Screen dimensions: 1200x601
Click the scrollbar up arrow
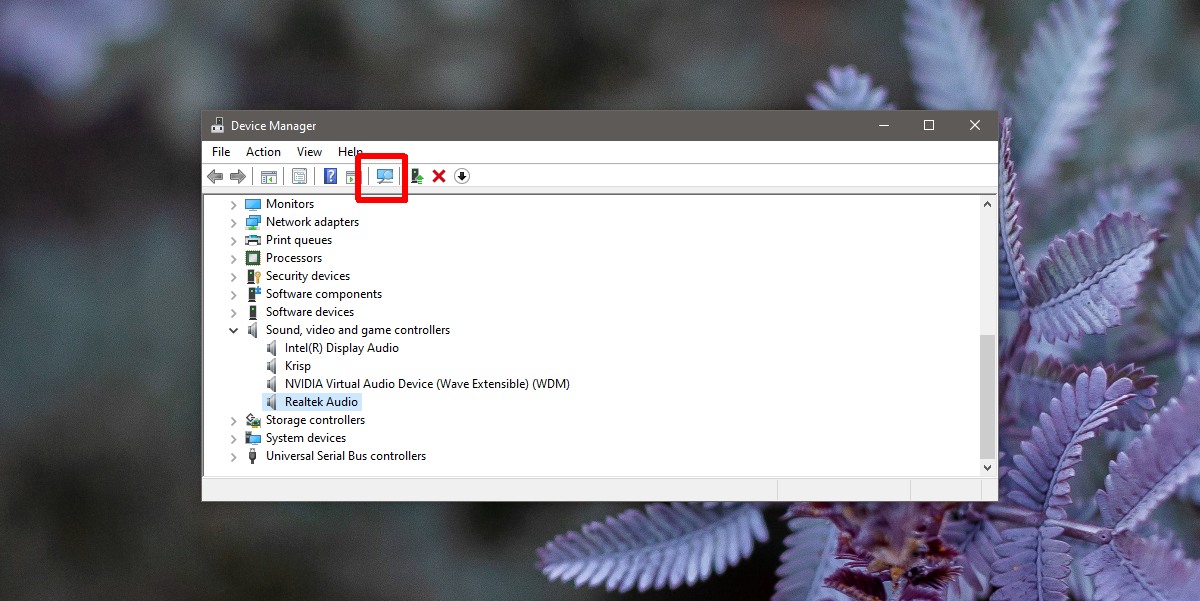coord(988,204)
